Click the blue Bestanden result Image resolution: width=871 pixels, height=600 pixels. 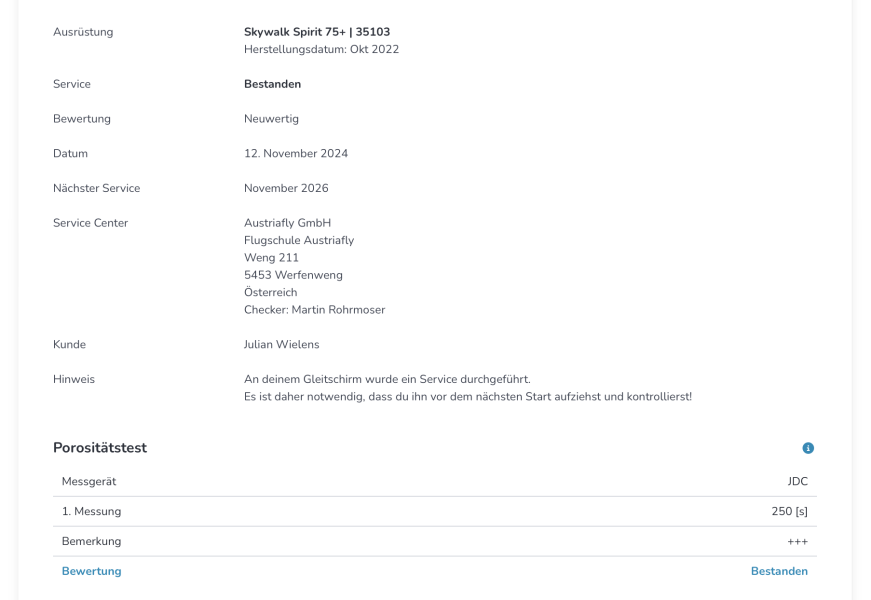point(779,571)
